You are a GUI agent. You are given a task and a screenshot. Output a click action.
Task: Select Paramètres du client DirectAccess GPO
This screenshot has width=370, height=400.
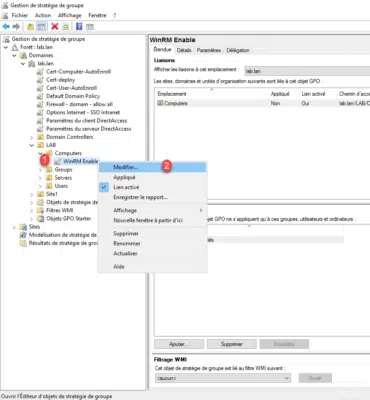point(87,121)
